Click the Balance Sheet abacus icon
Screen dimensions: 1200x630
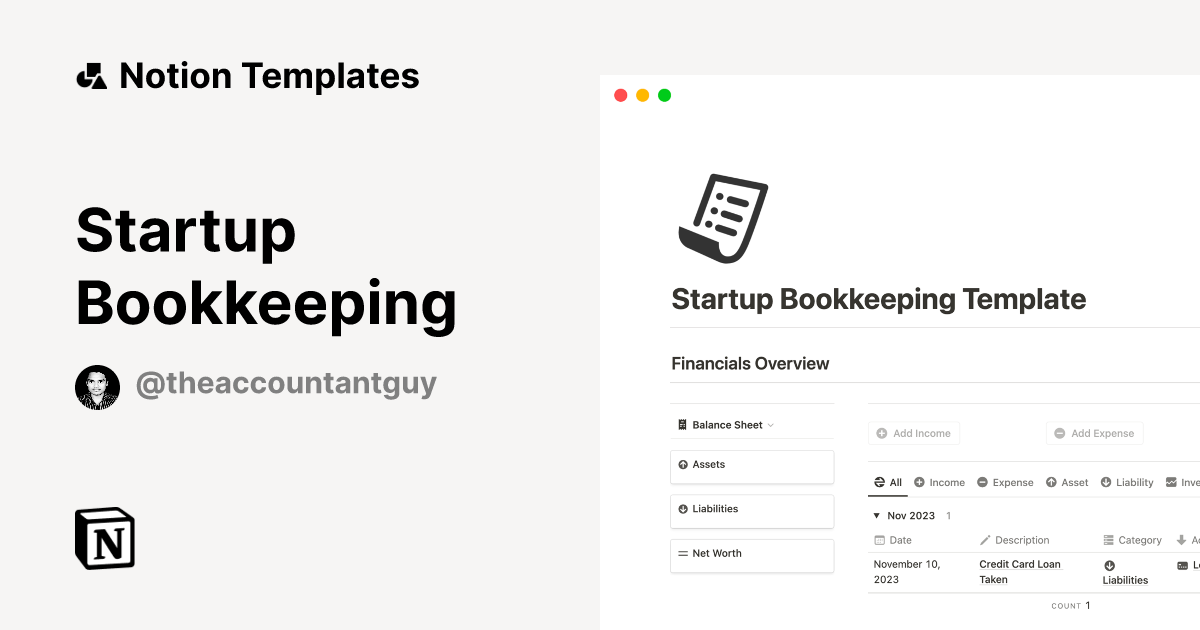pos(683,424)
